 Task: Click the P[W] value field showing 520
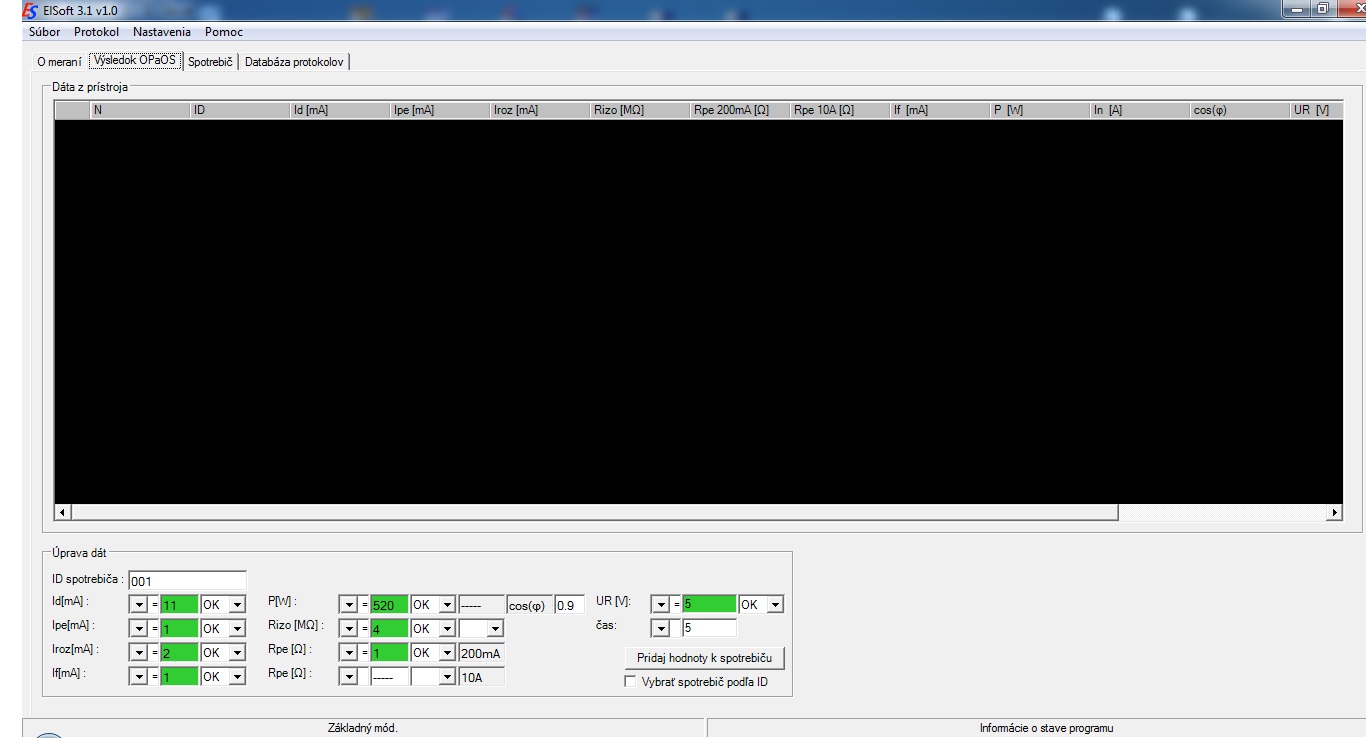(389, 604)
